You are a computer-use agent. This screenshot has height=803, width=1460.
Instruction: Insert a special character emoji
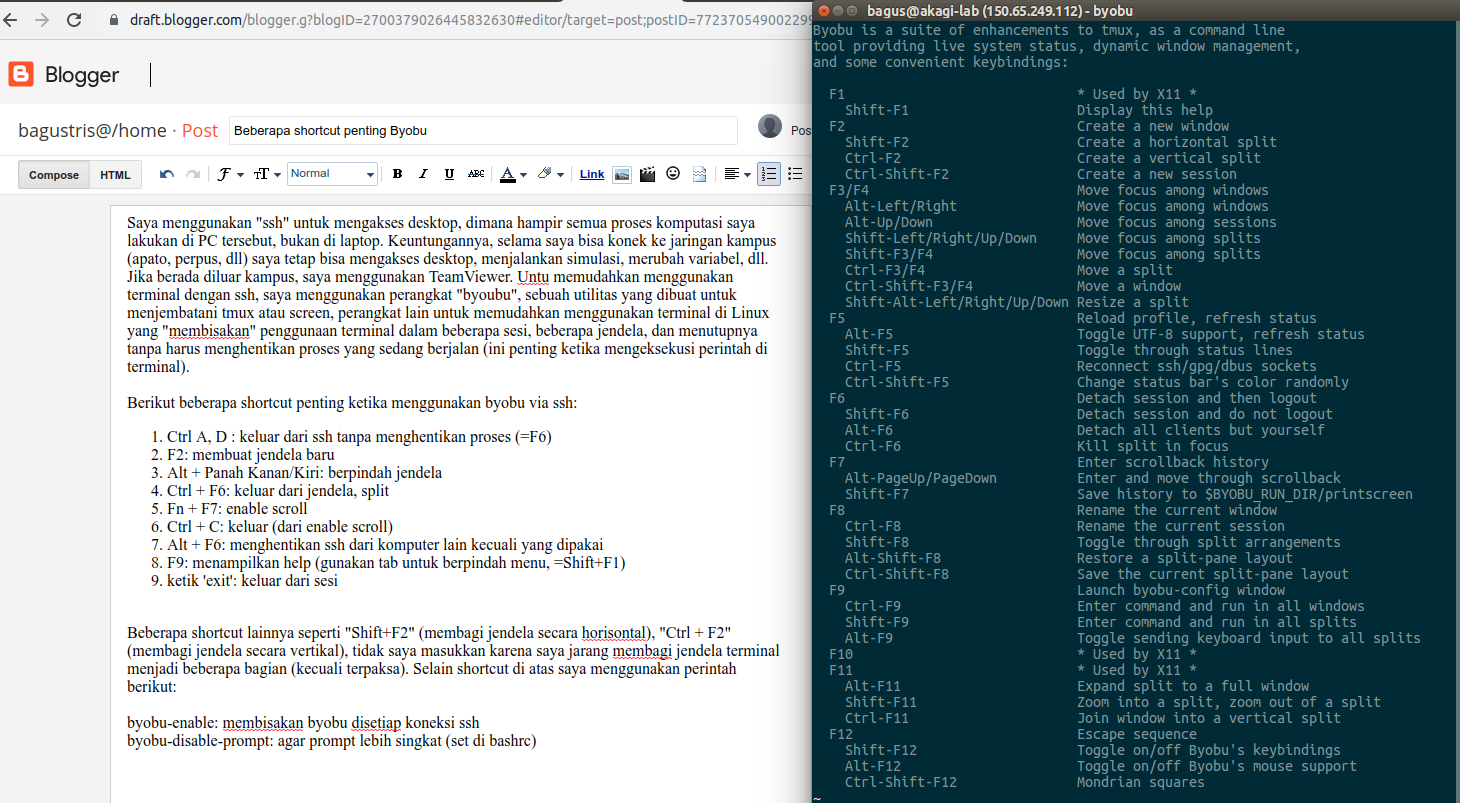(x=673, y=174)
